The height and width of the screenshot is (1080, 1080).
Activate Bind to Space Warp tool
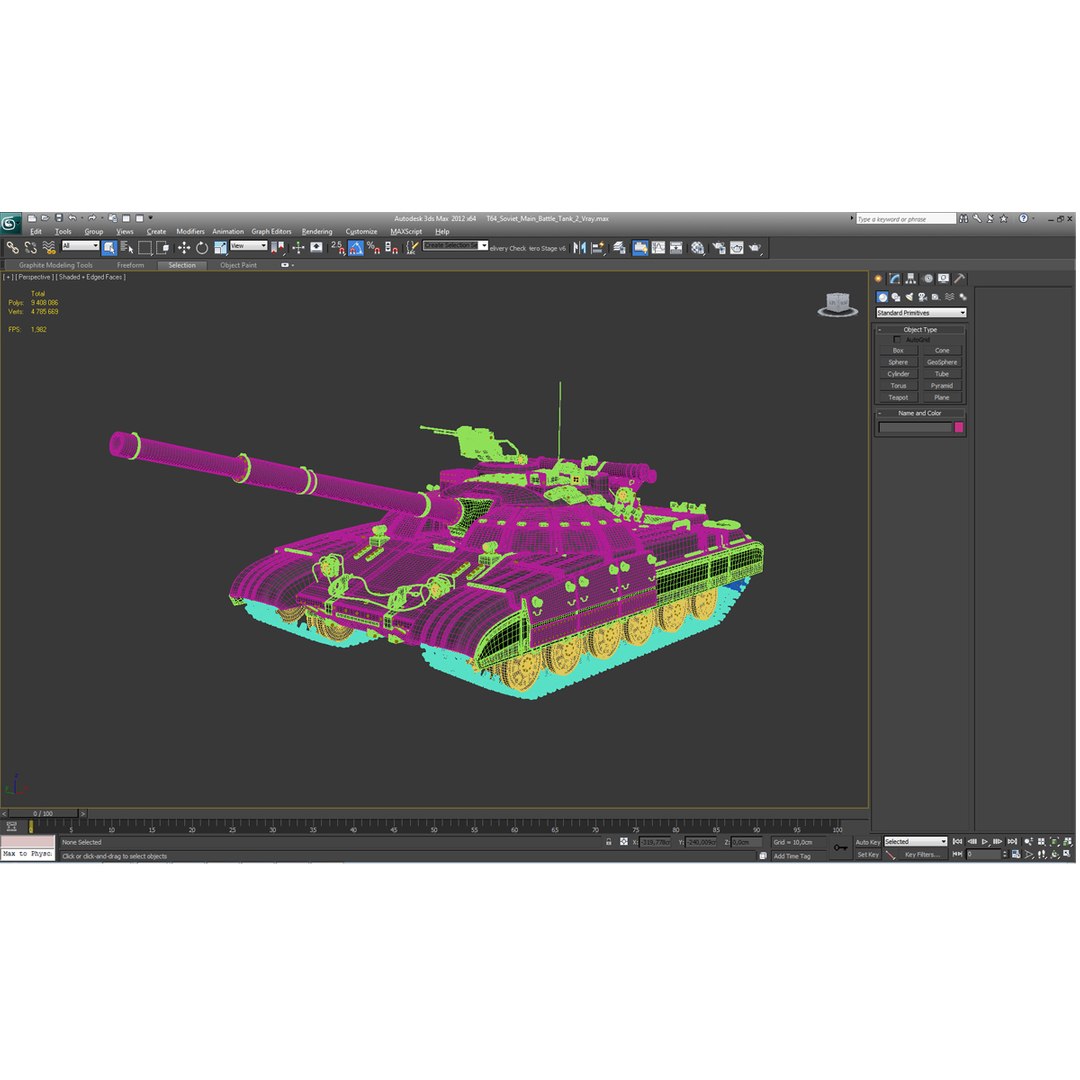[49, 247]
